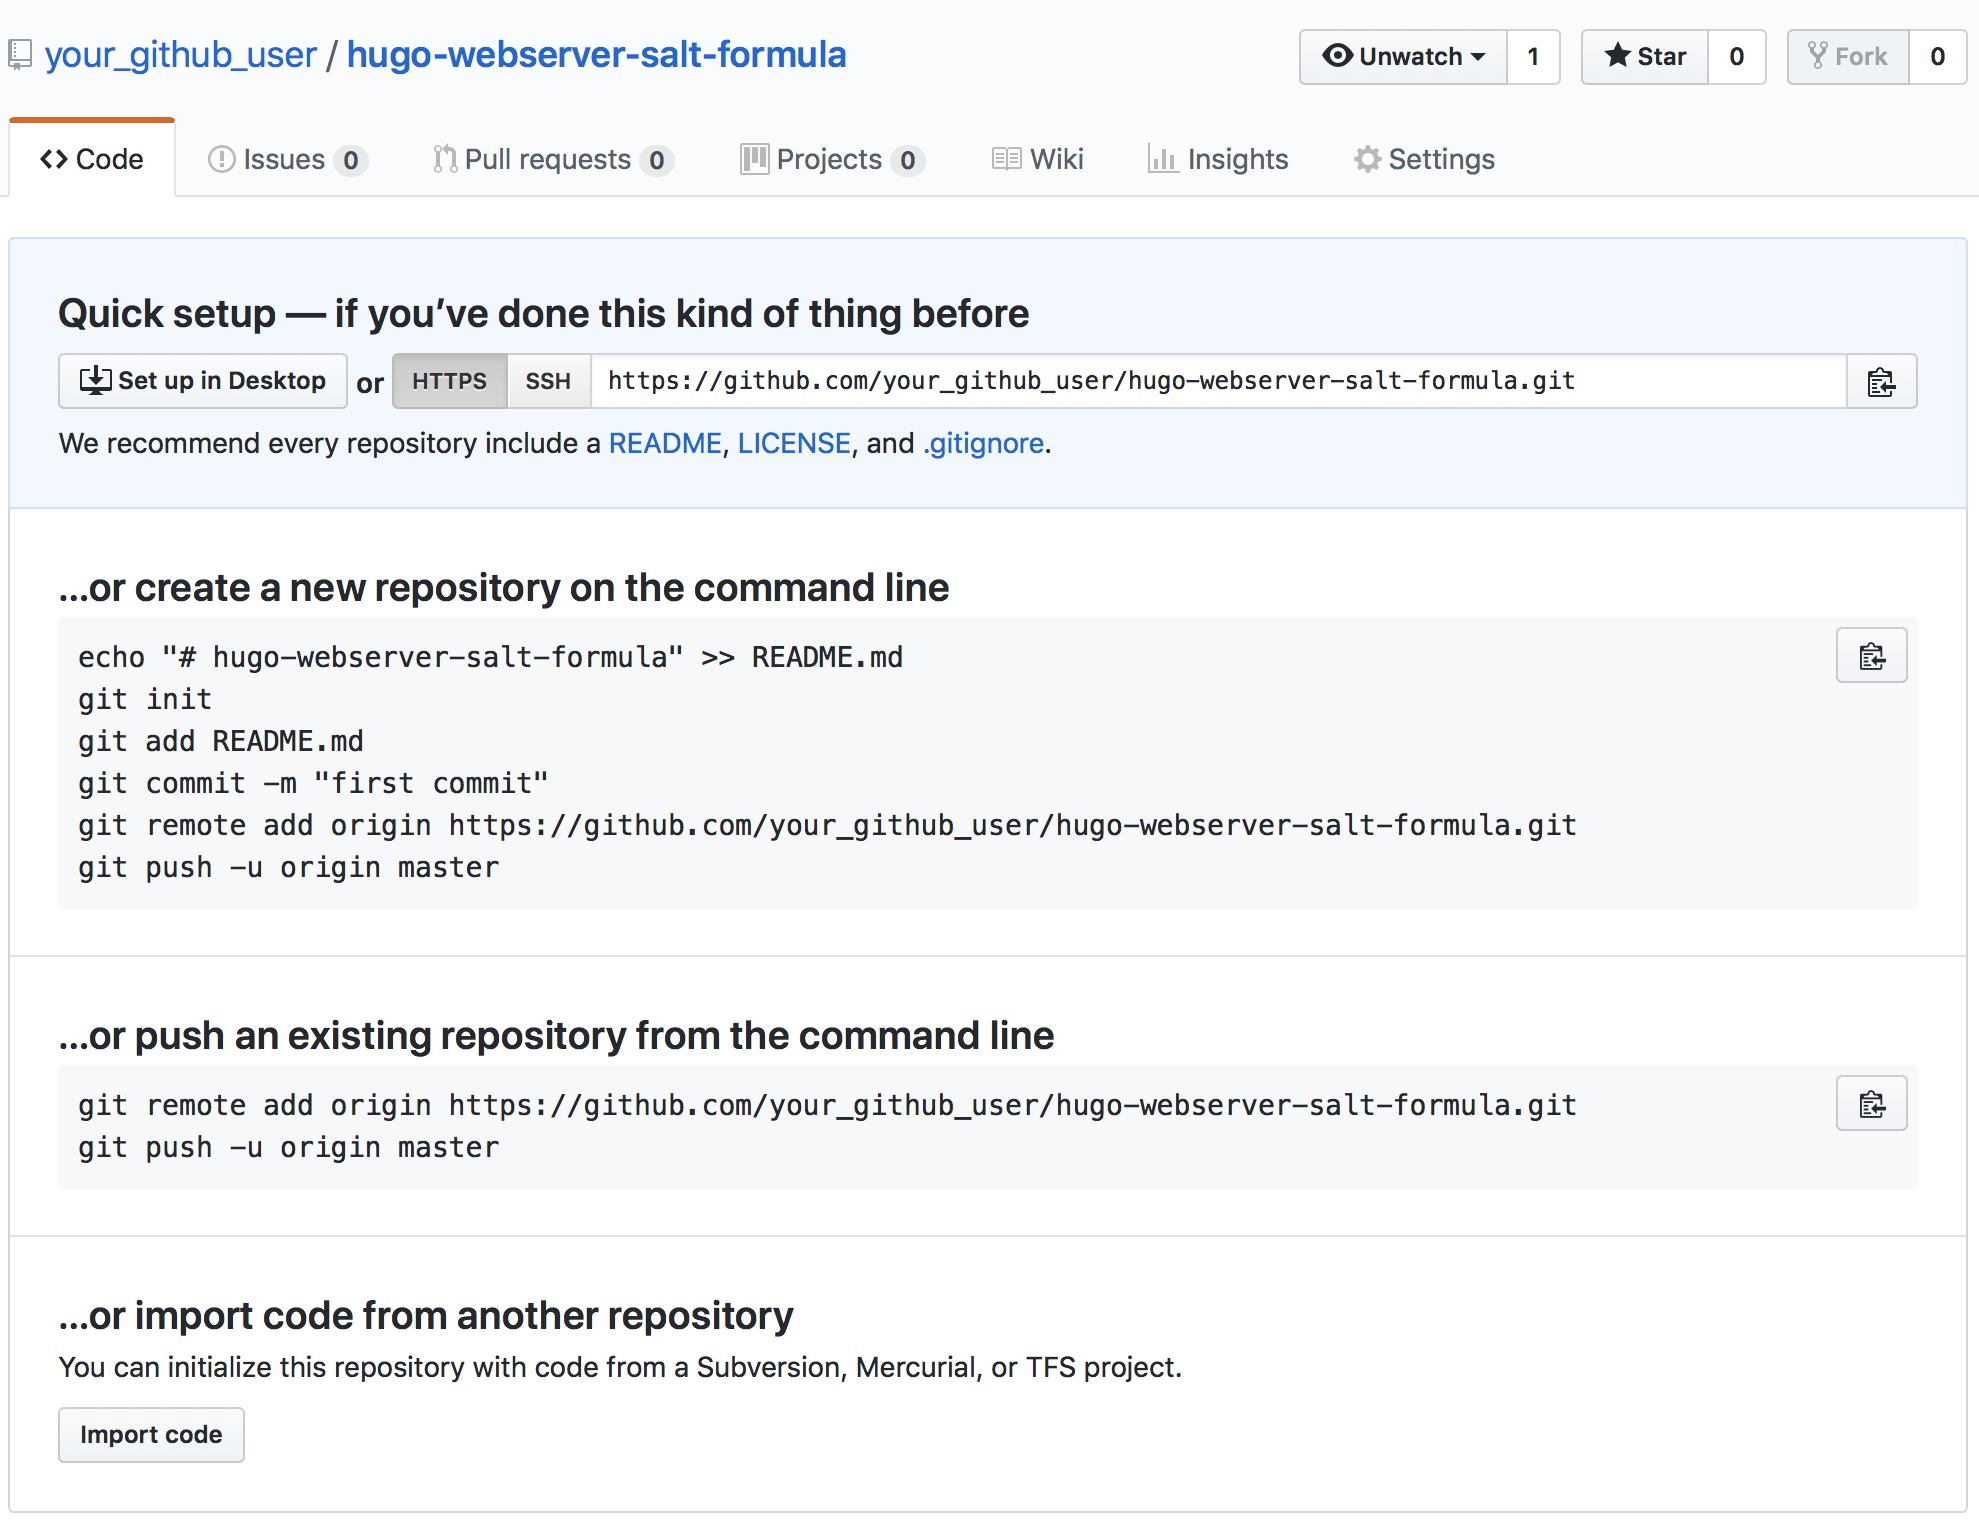Copy the push-existing-repository command snippet
The width and height of the screenshot is (1979, 1522).
(x=1871, y=1103)
